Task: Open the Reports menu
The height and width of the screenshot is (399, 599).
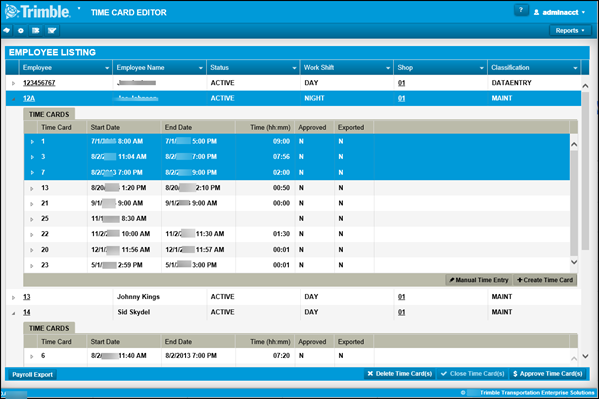Action: point(570,31)
